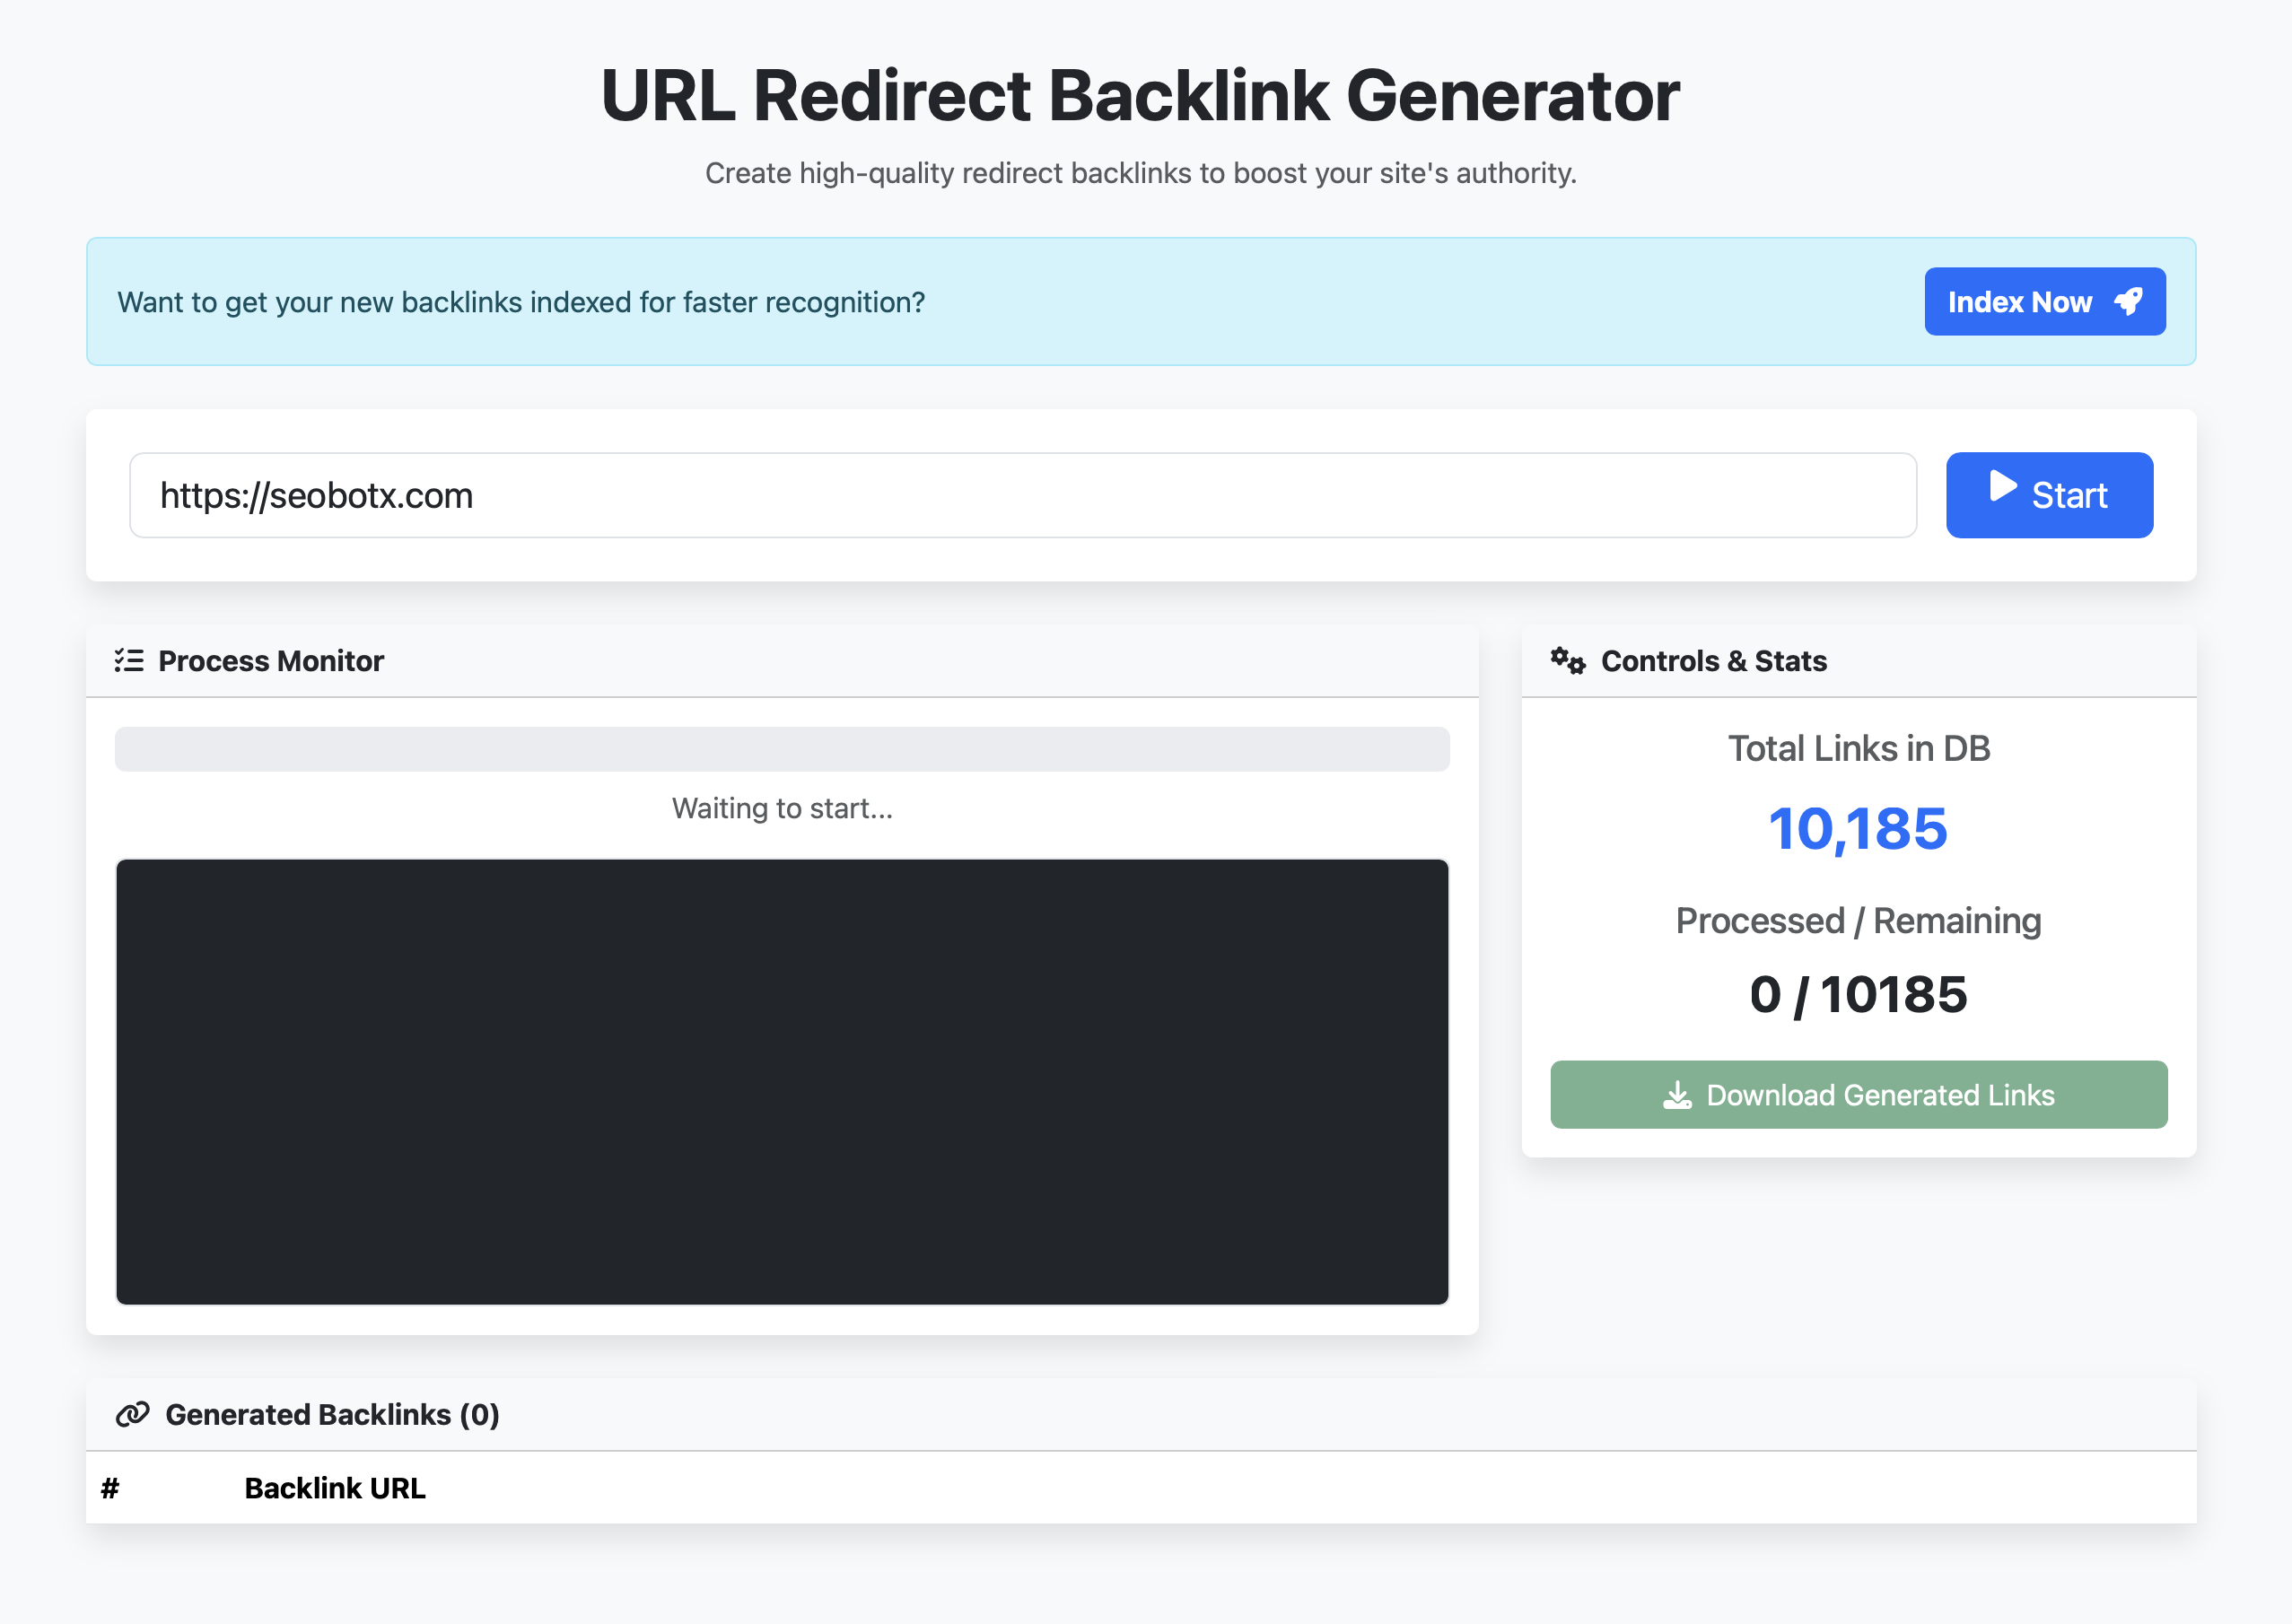Click the 10,185 total links number
Viewport: 2292px width, 1624px height.
1857,829
